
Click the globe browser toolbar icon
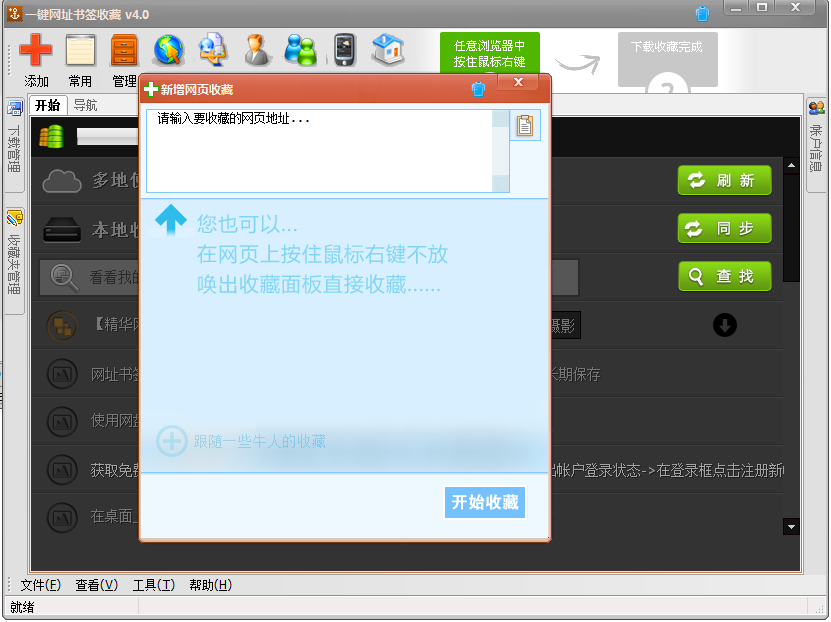tap(169, 49)
